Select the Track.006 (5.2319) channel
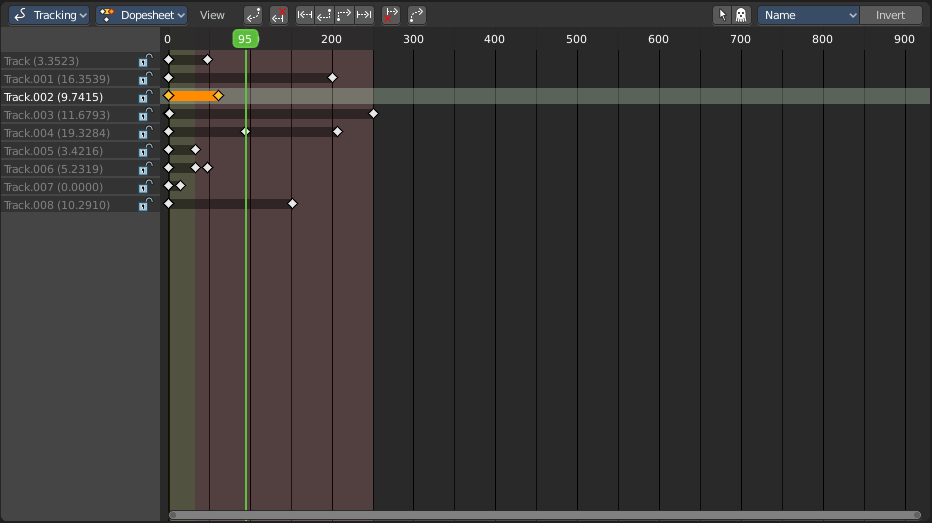This screenshot has height=523, width=932. [x=53, y=168]
